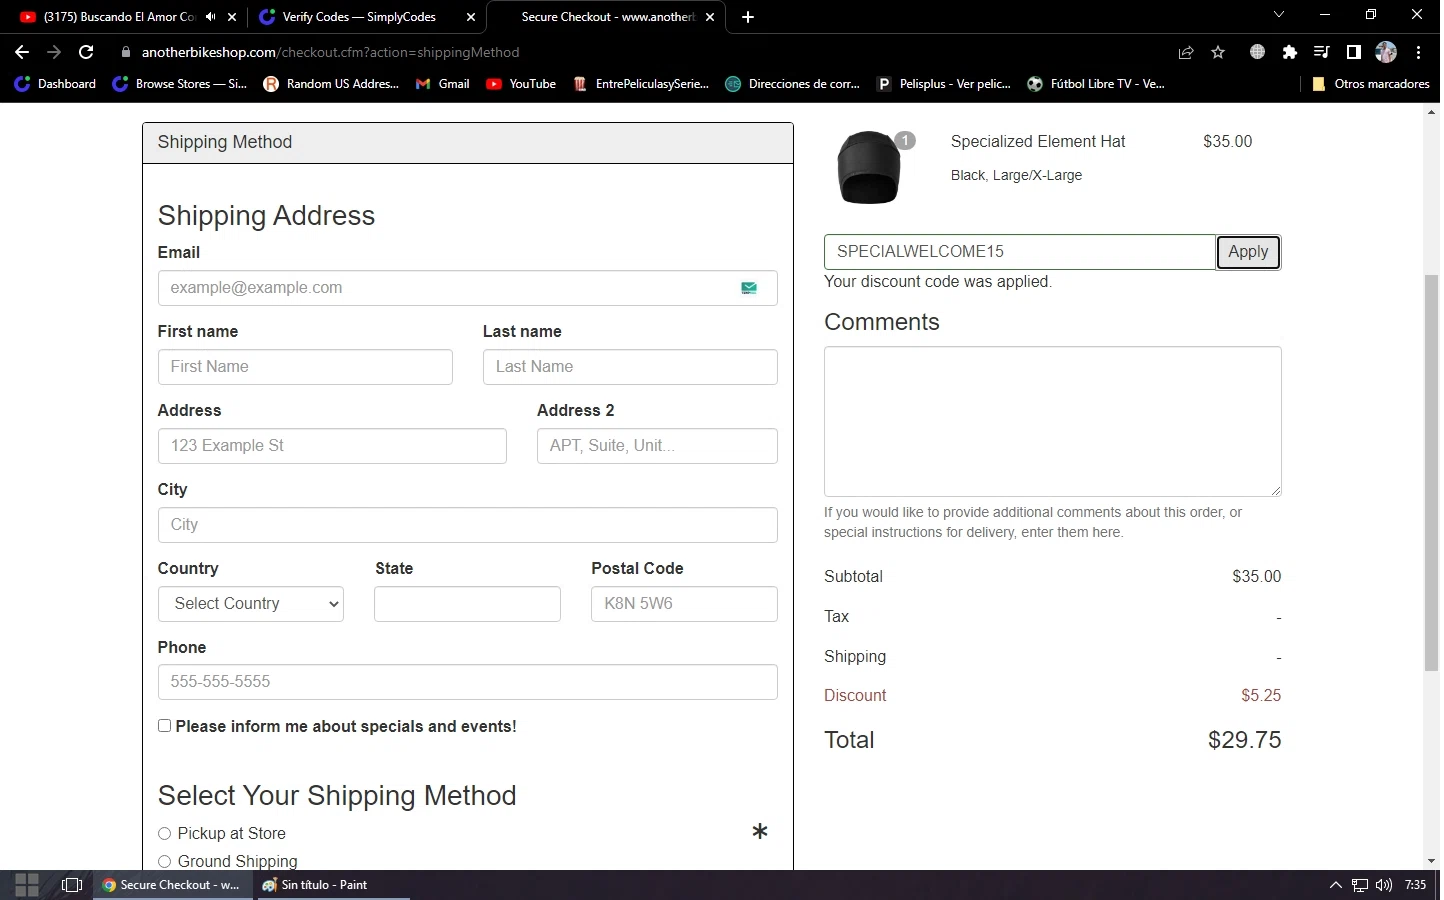Open the Pelisplus bookmark
This screenshot has height=900, width=1444.
[944, 84]
